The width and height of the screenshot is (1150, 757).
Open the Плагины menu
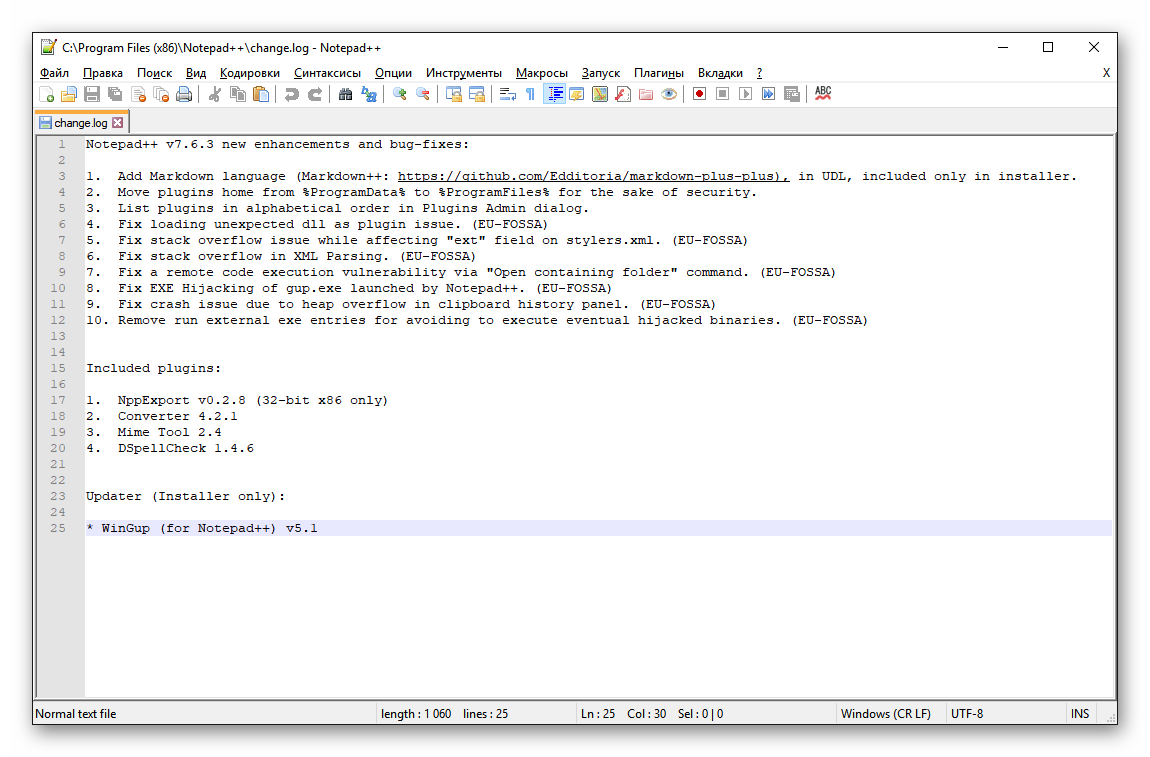click(659, 73)
